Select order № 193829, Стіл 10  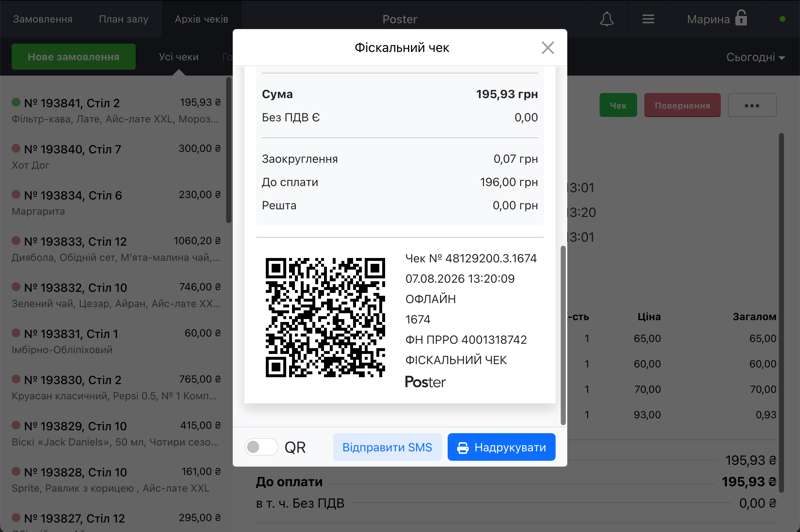116,434
